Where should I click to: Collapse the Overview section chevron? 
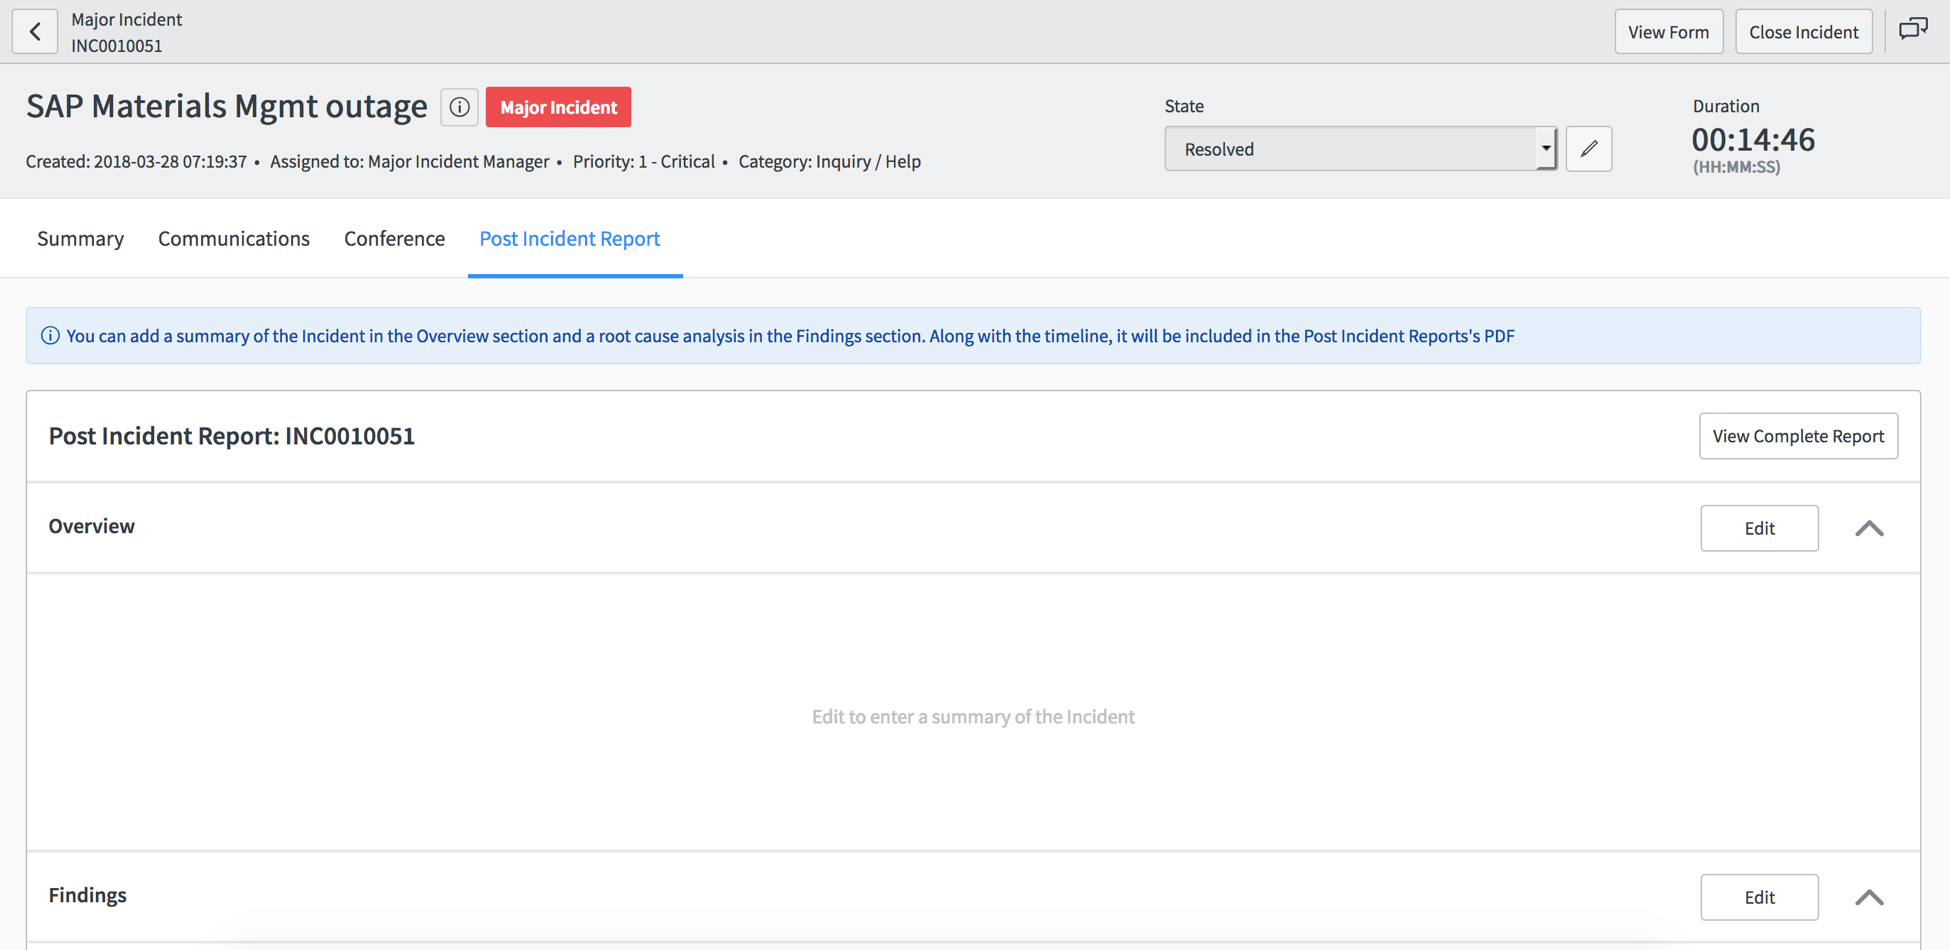point(1869,528)
